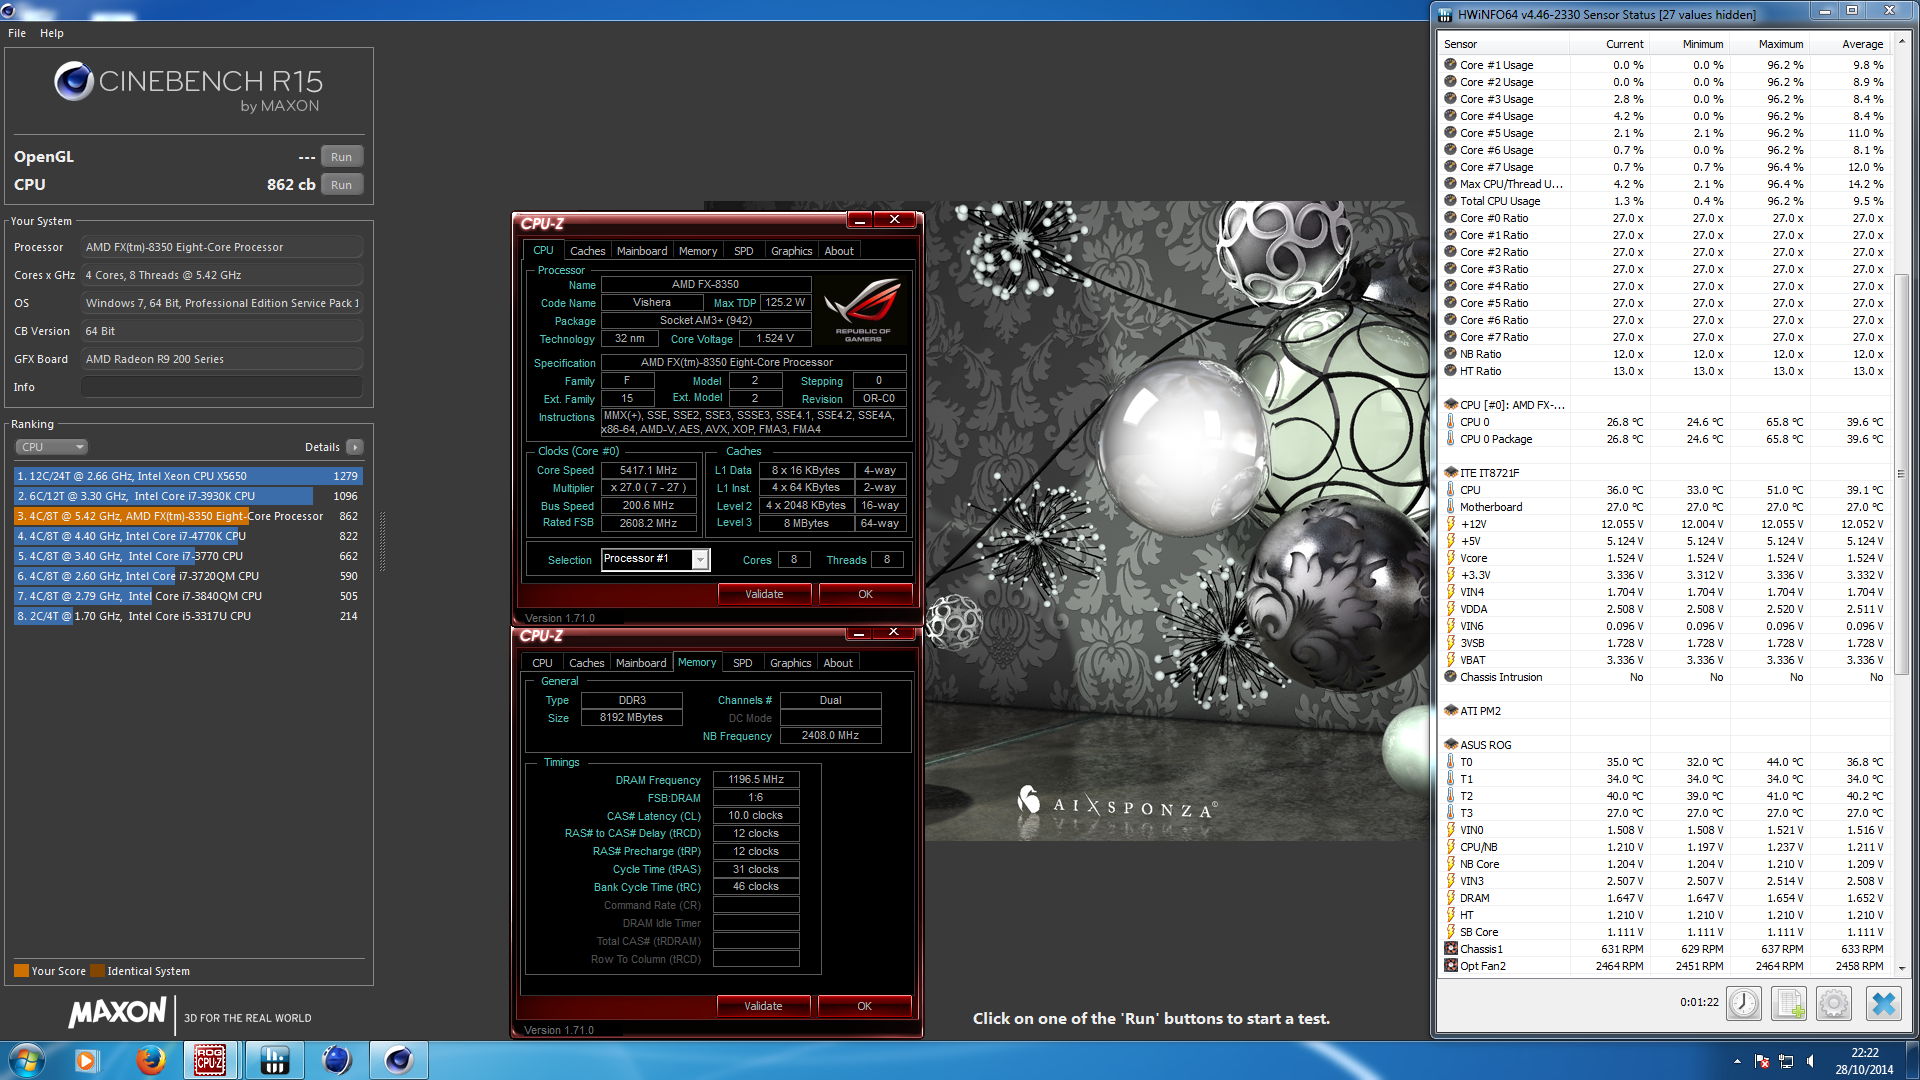
Task: Open the network tray icon
Action: [x=1786, y=1061]
